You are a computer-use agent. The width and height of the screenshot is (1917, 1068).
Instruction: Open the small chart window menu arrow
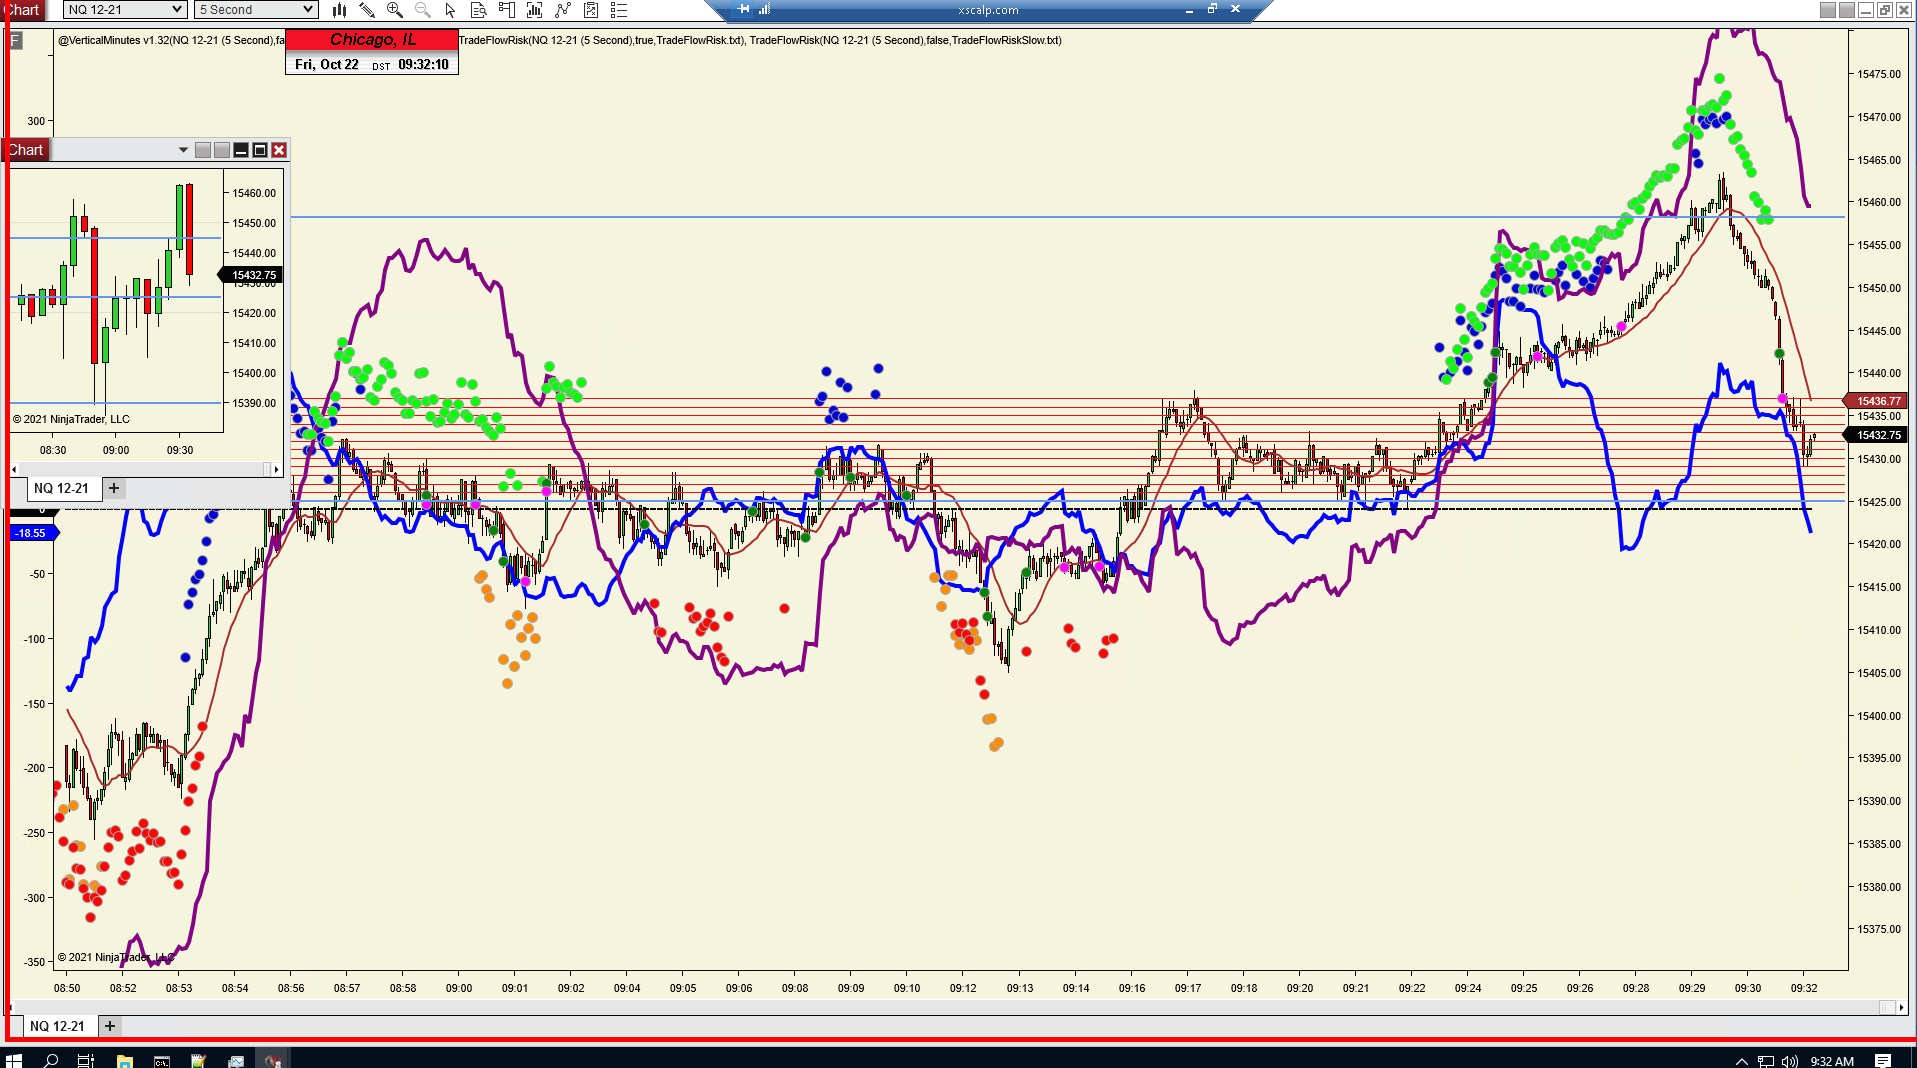pyautogui.click(x=183, y=150)
